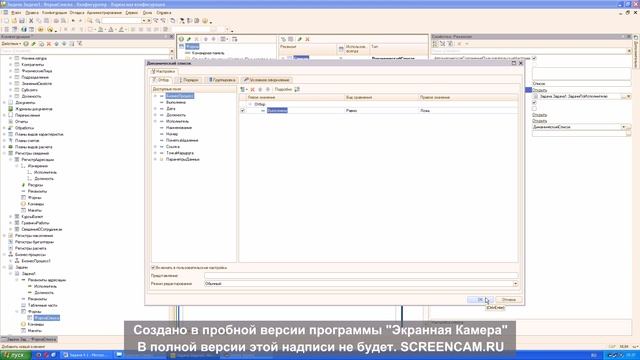Open the Администрирование menu
This screenshot has width=640, height=360.
104,13
